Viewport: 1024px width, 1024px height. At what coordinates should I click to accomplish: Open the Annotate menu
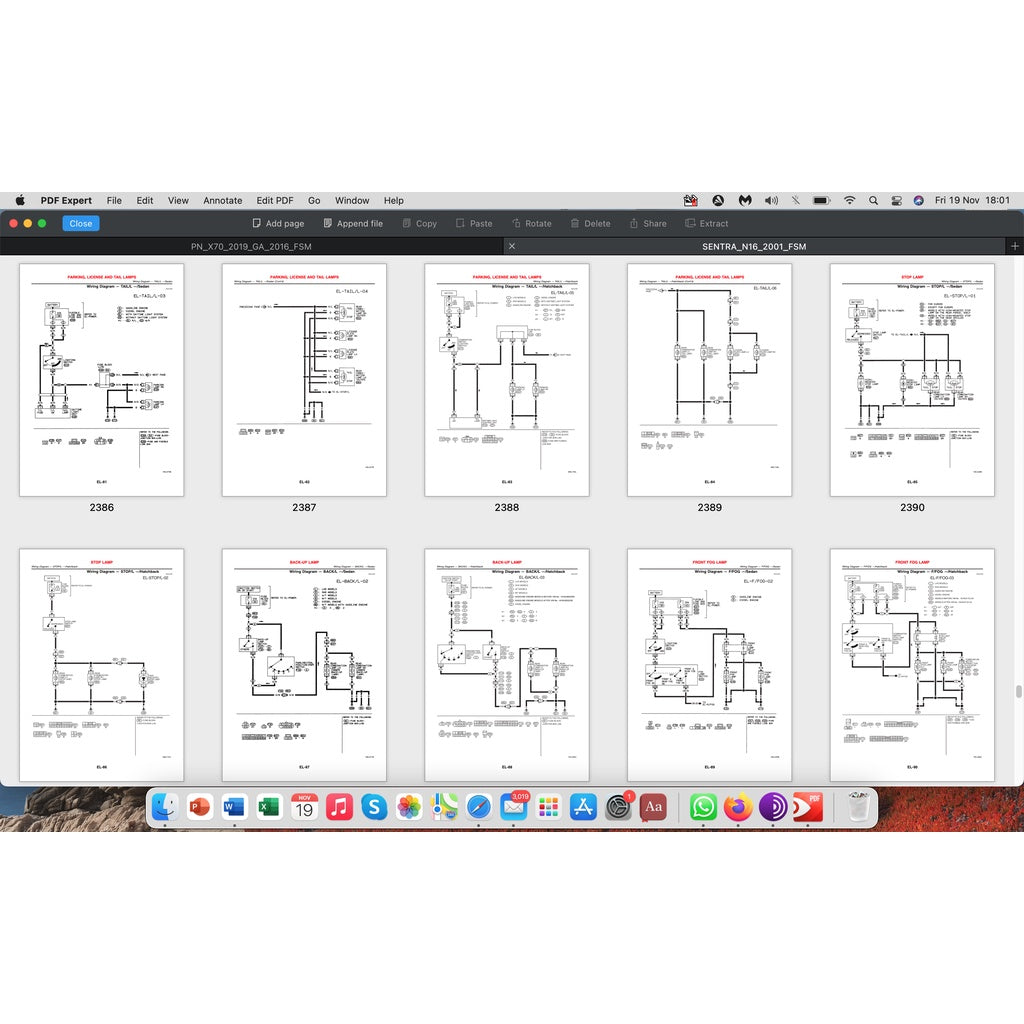222,200
